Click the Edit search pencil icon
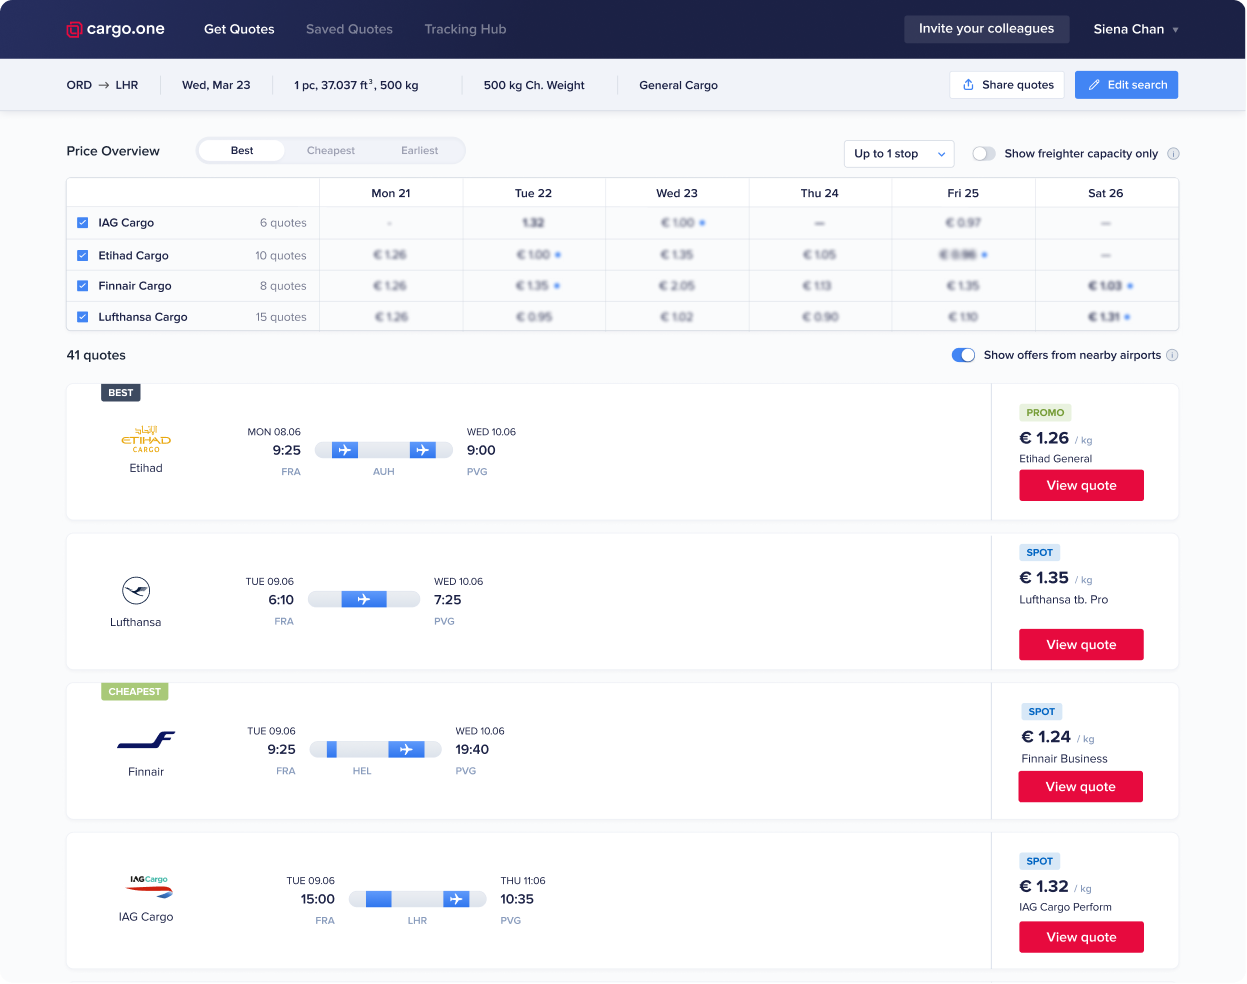Viewport: 1247px width, 984px height. click(x=1094, y=85)
